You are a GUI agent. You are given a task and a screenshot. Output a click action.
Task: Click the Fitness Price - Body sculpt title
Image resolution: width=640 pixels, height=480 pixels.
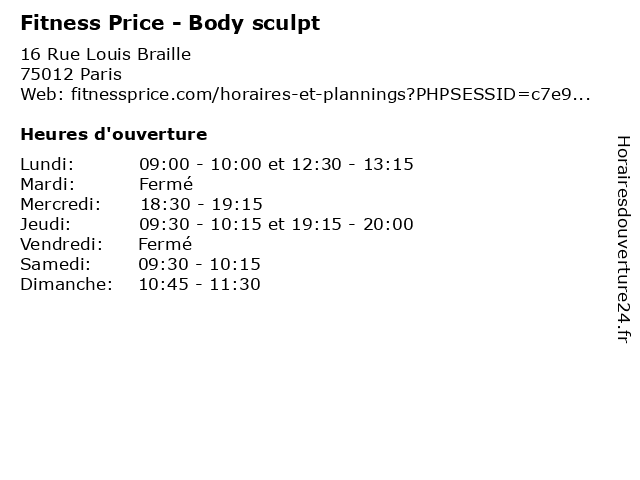[x=170, y=23]
